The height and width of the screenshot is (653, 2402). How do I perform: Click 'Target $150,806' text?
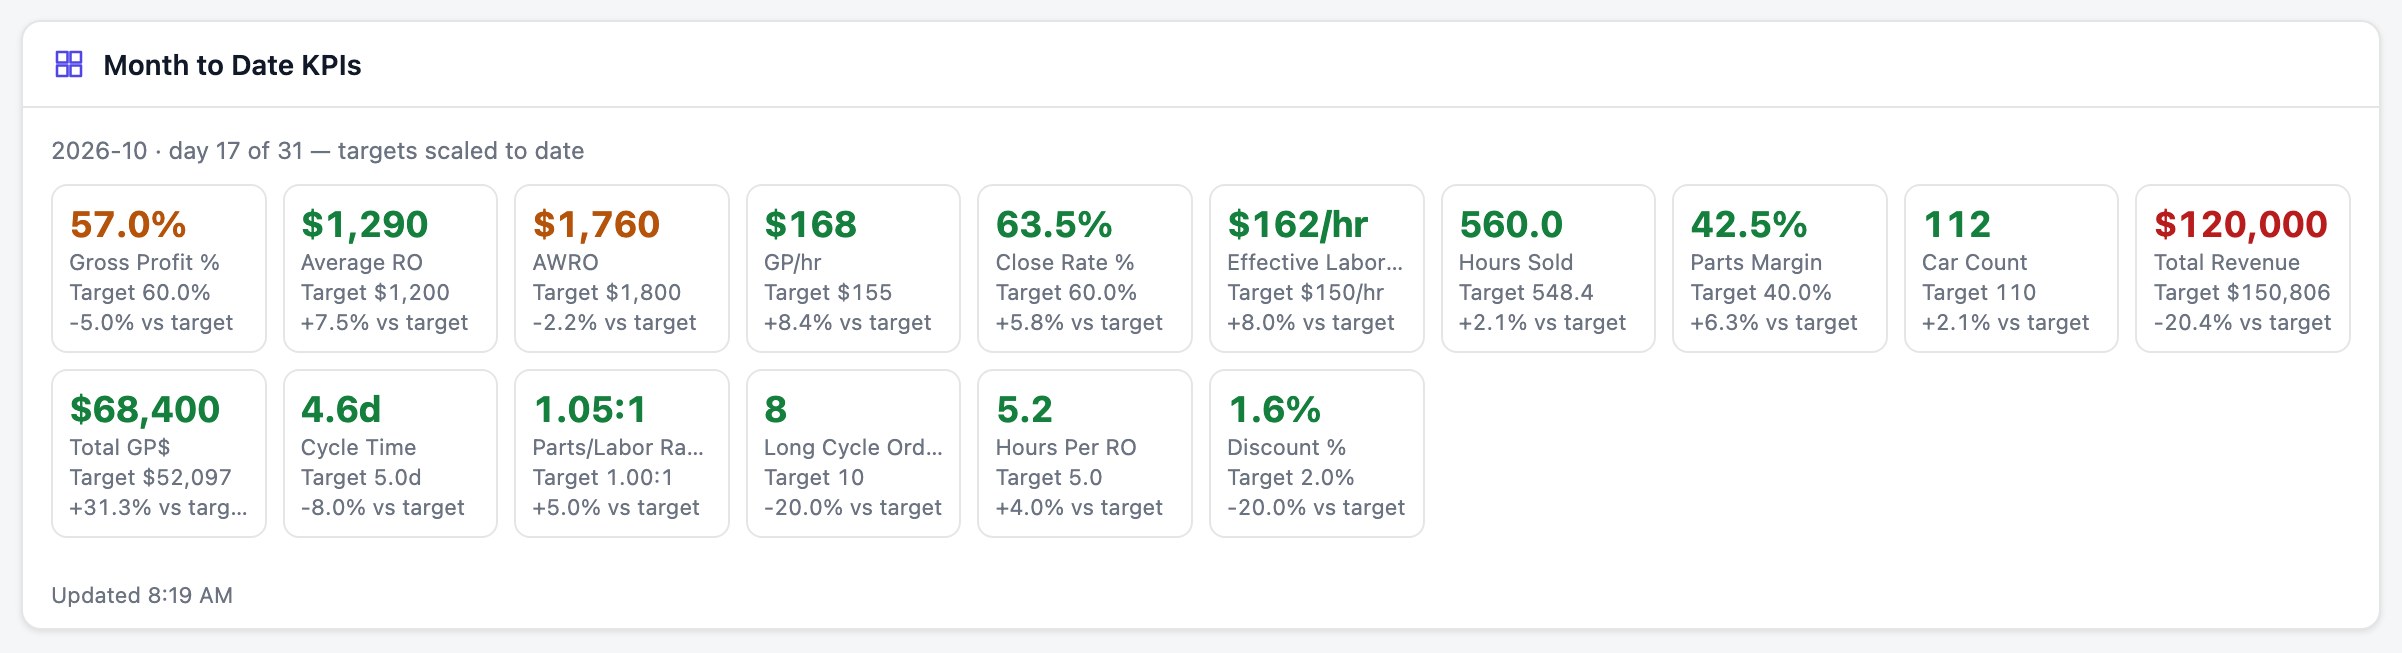click(2242, 292)
